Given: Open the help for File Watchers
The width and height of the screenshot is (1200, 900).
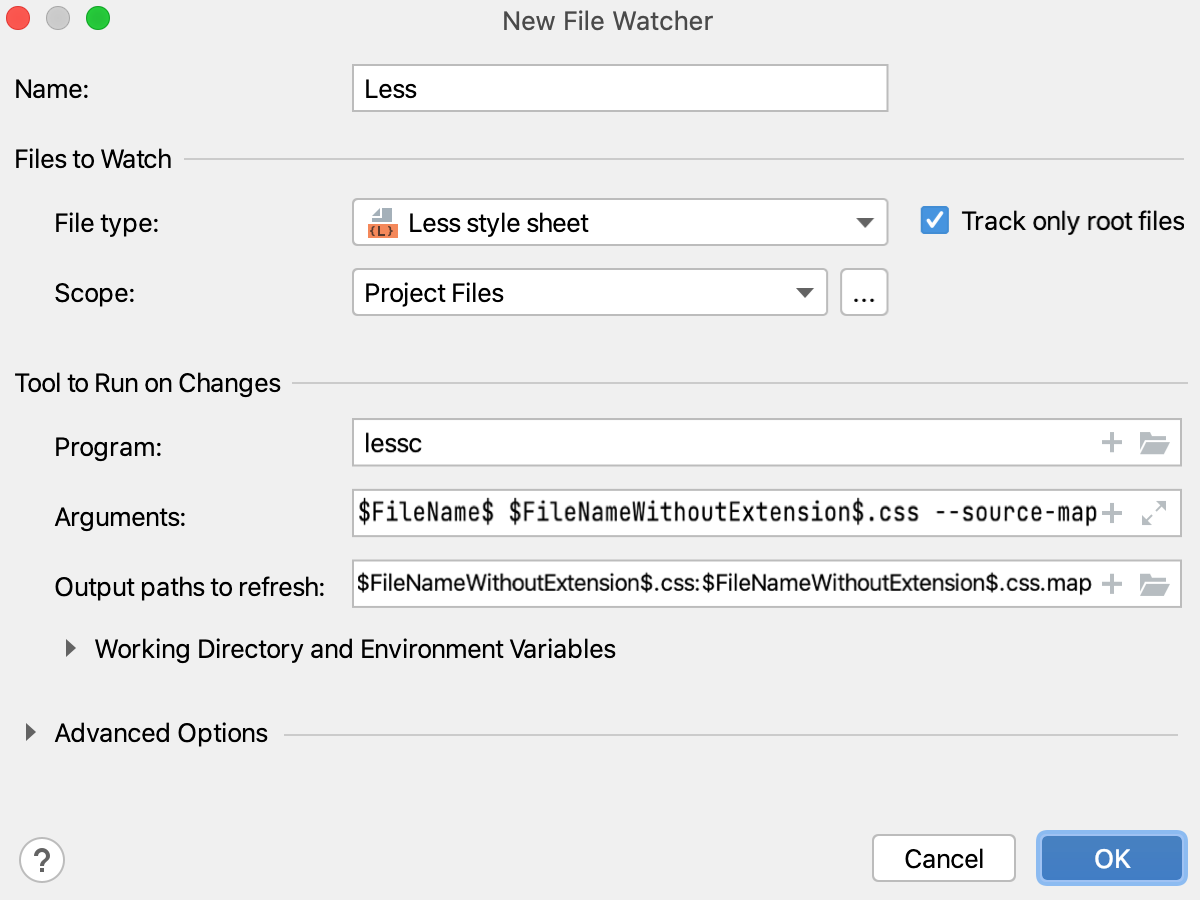Looking at the screenshot, I should pos(42,858).
